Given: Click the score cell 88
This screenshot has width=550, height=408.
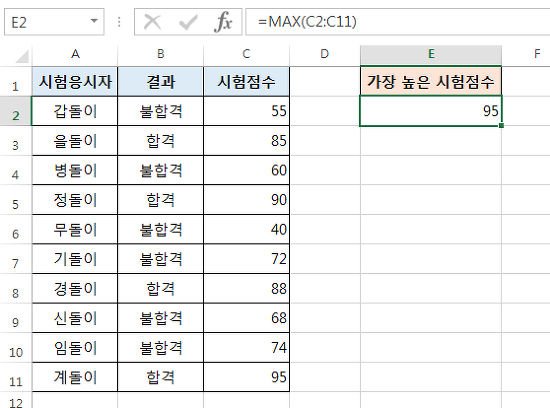Looking at the screenshot, I should click(247, 289).
